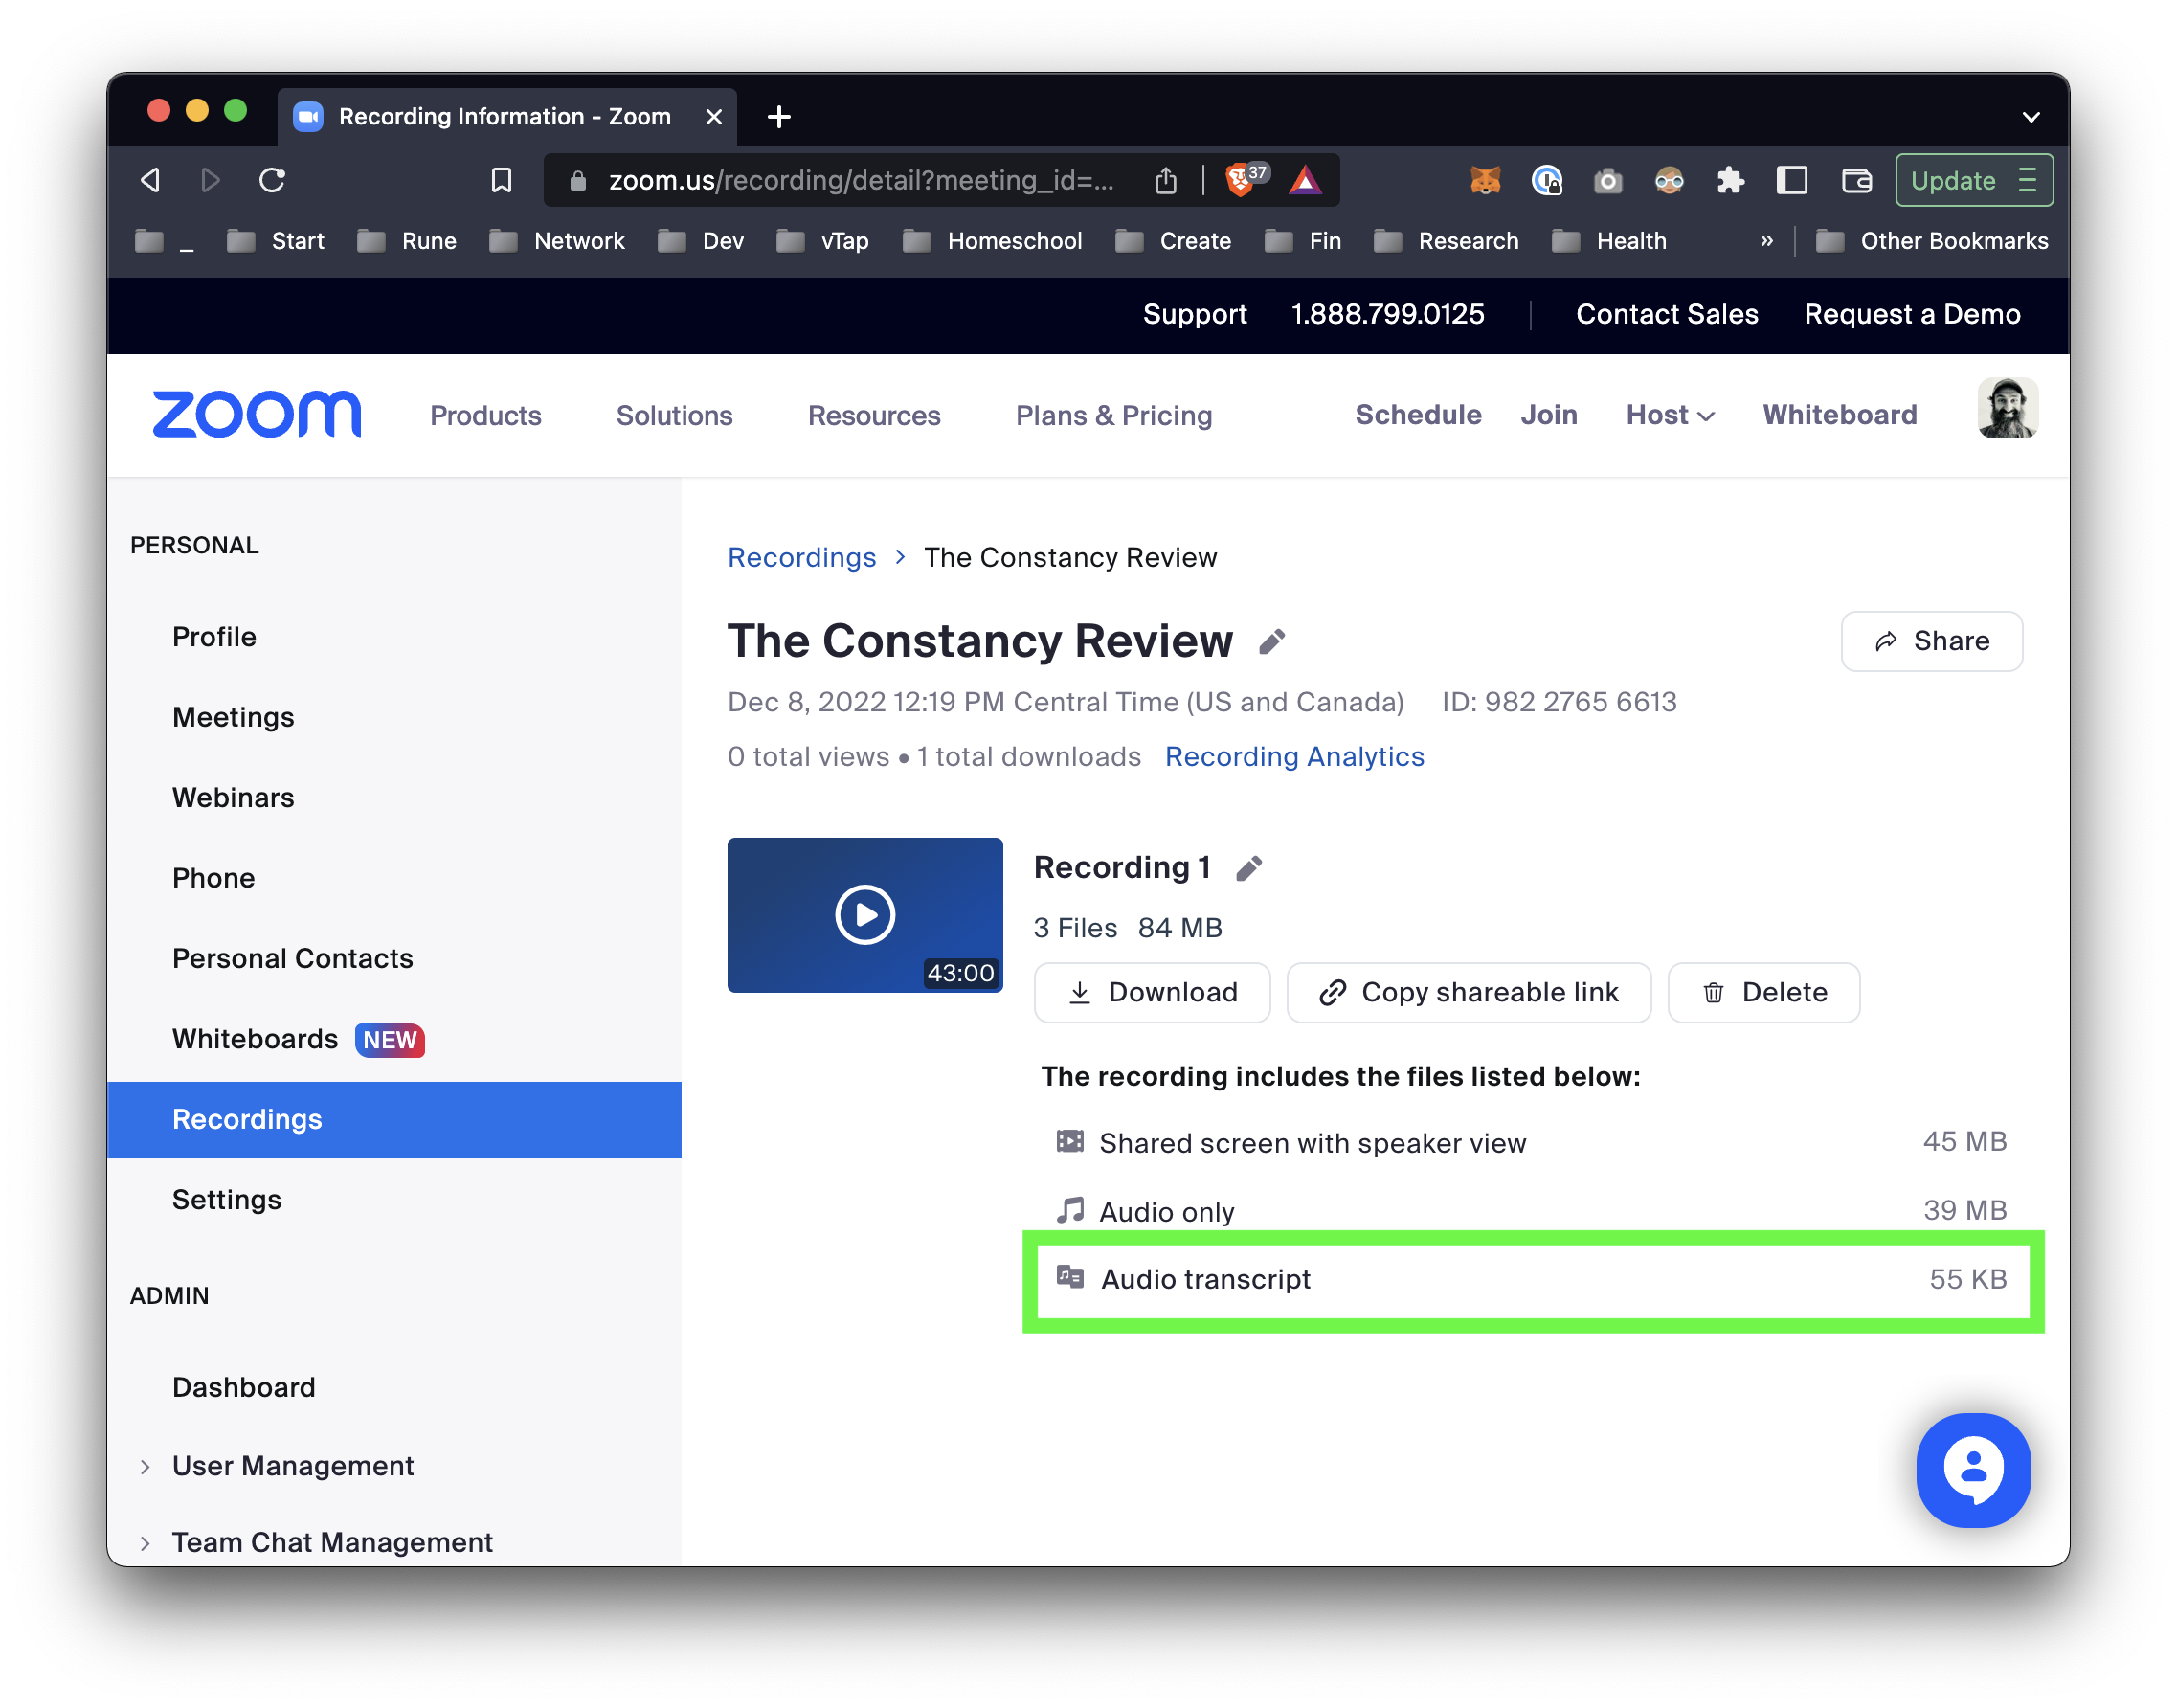This screenshot has width=2177, height=1708.
Task: Open the browser extensions puzzle icon
Action: (1730, 180)
